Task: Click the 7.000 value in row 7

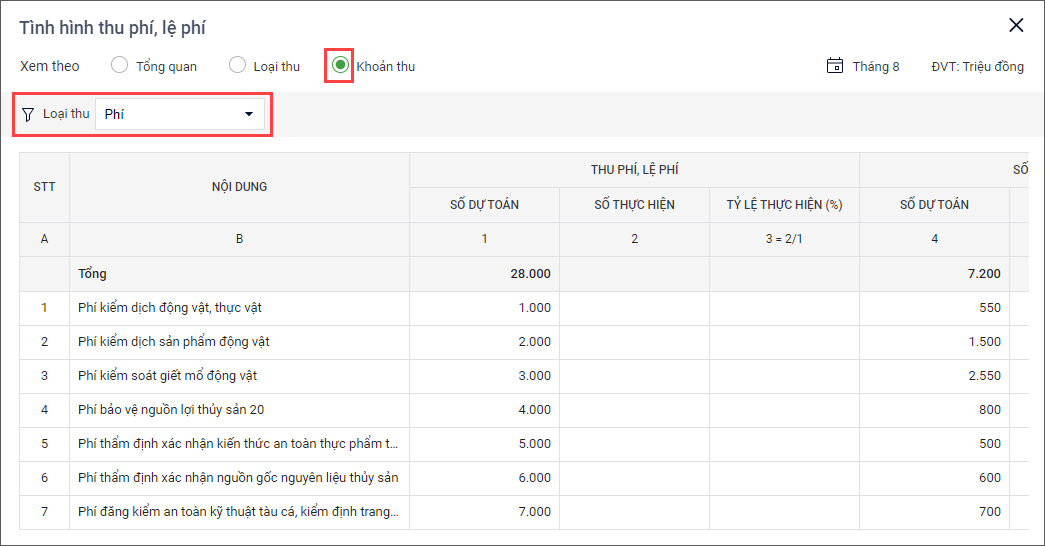Action: coord(534,512)
